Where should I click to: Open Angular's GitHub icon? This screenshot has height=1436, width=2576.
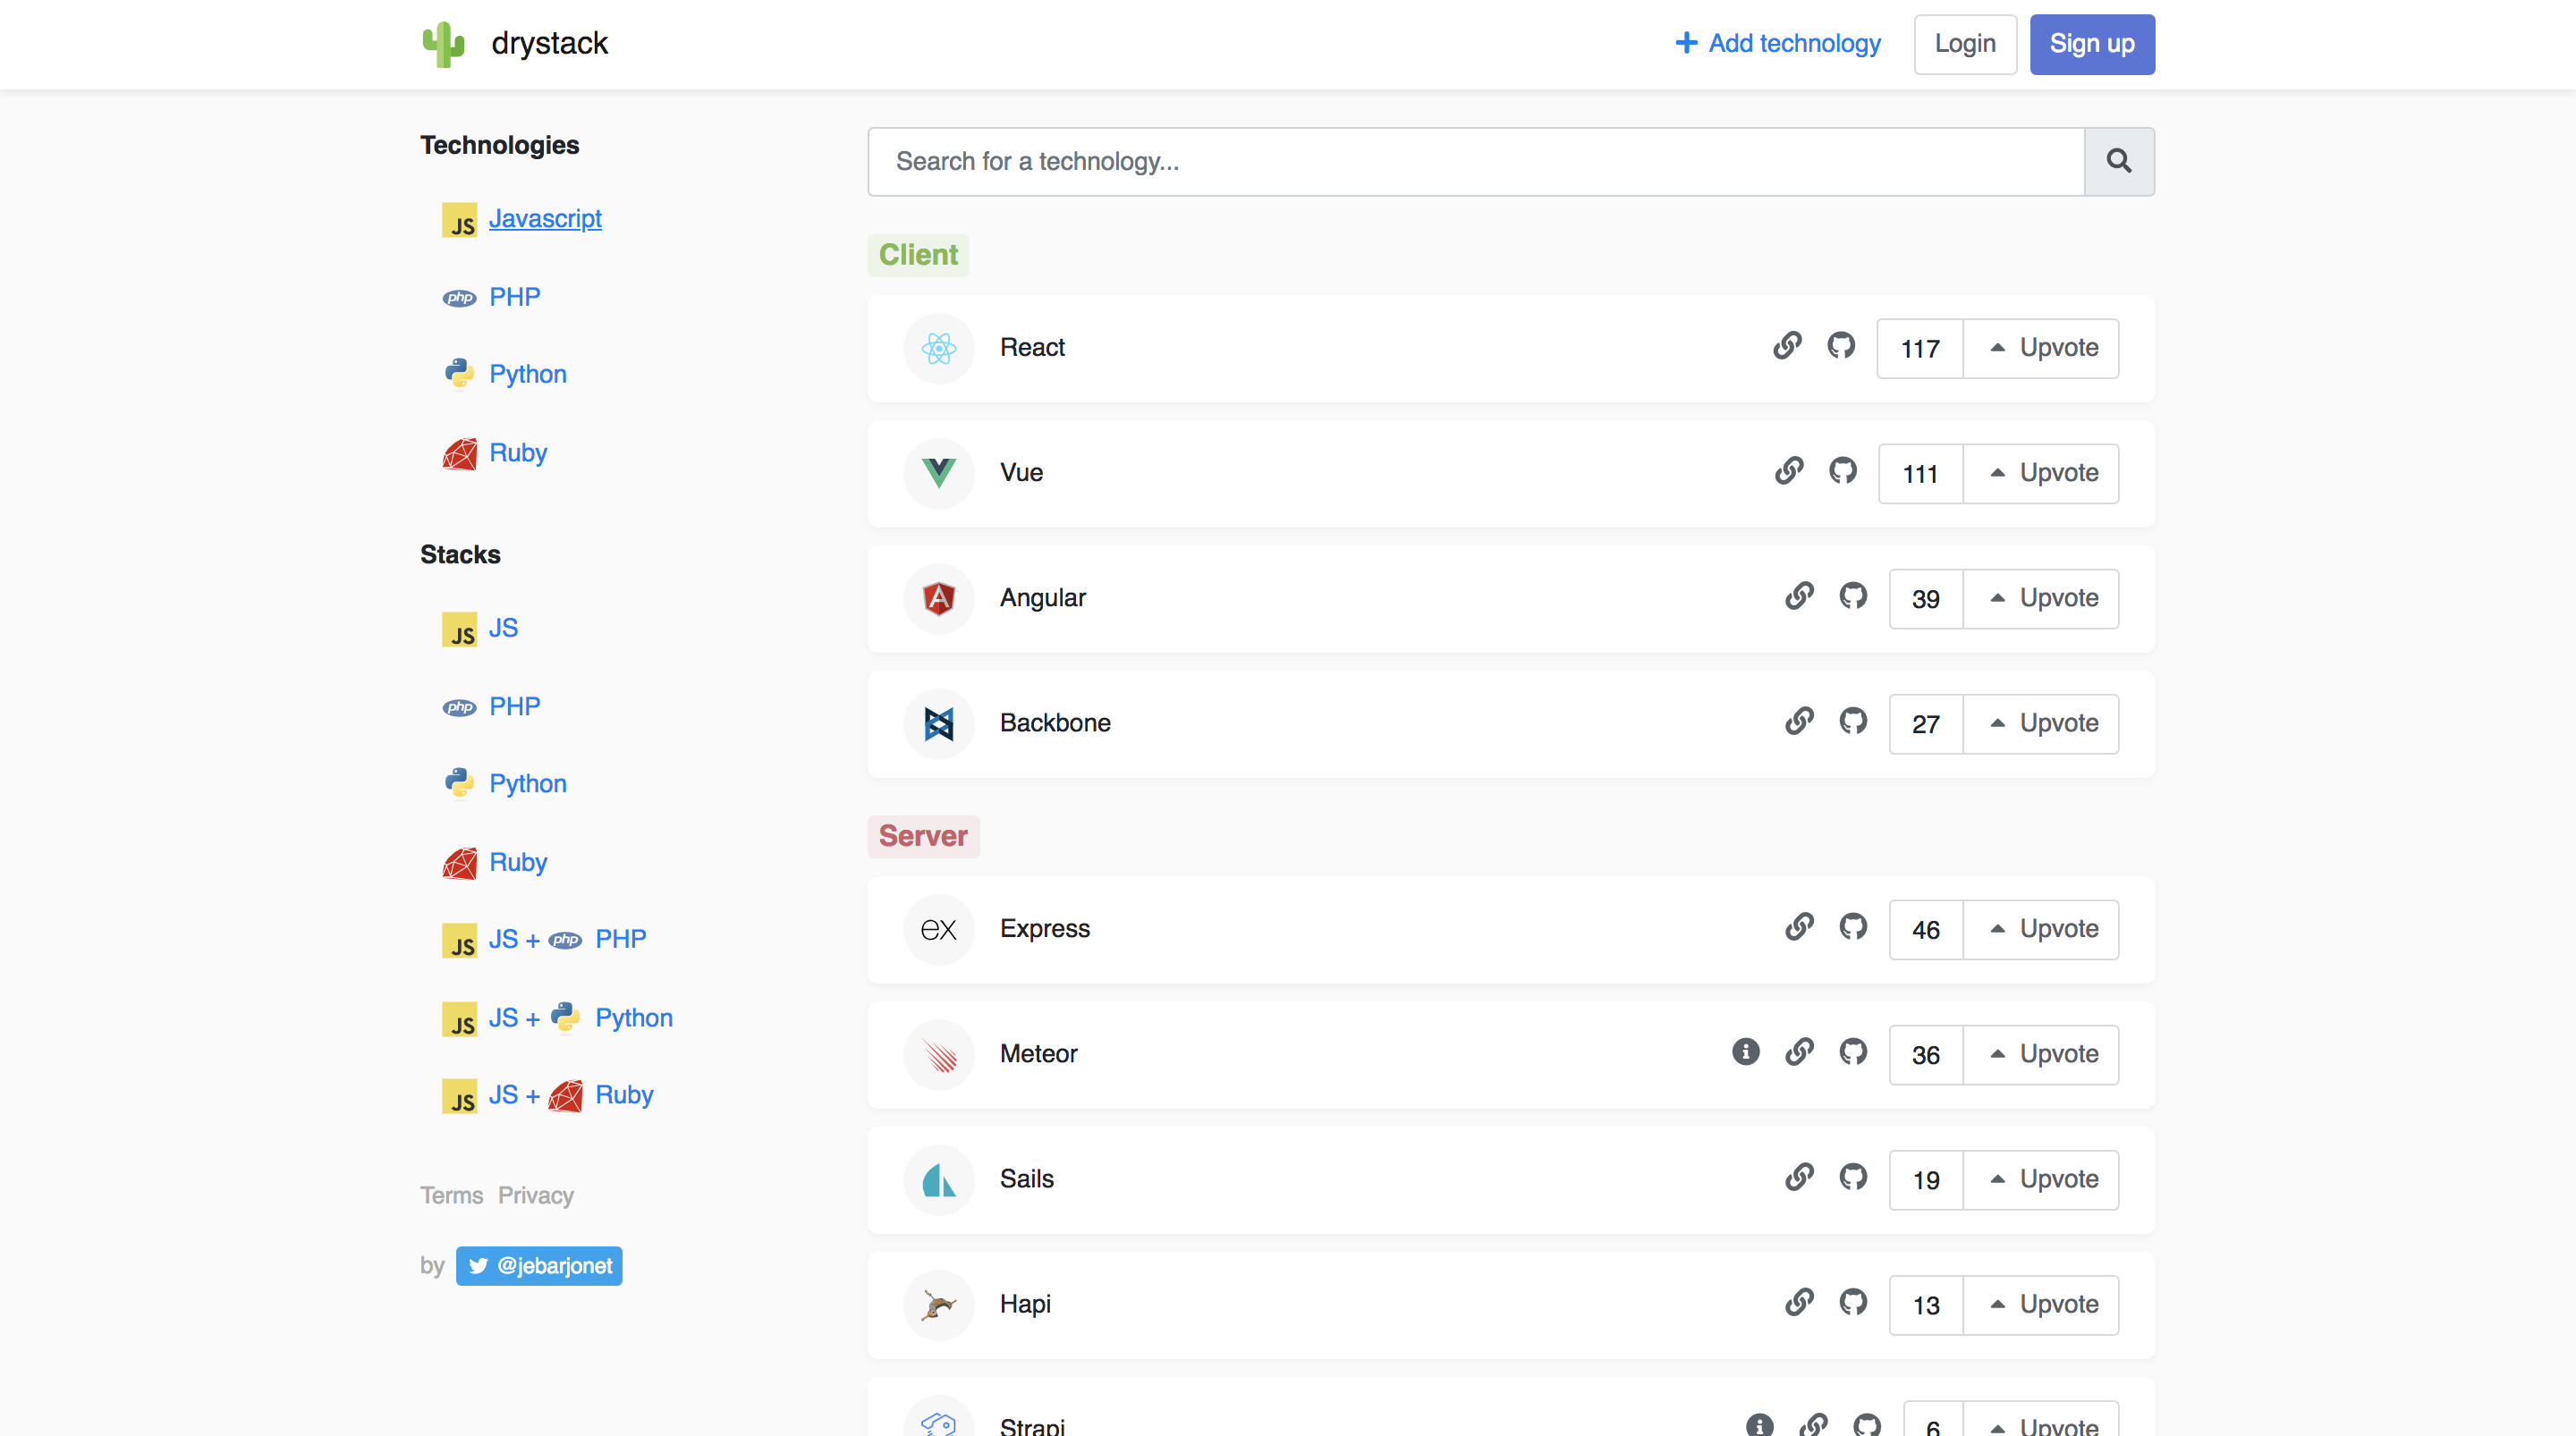(1853, 596)
